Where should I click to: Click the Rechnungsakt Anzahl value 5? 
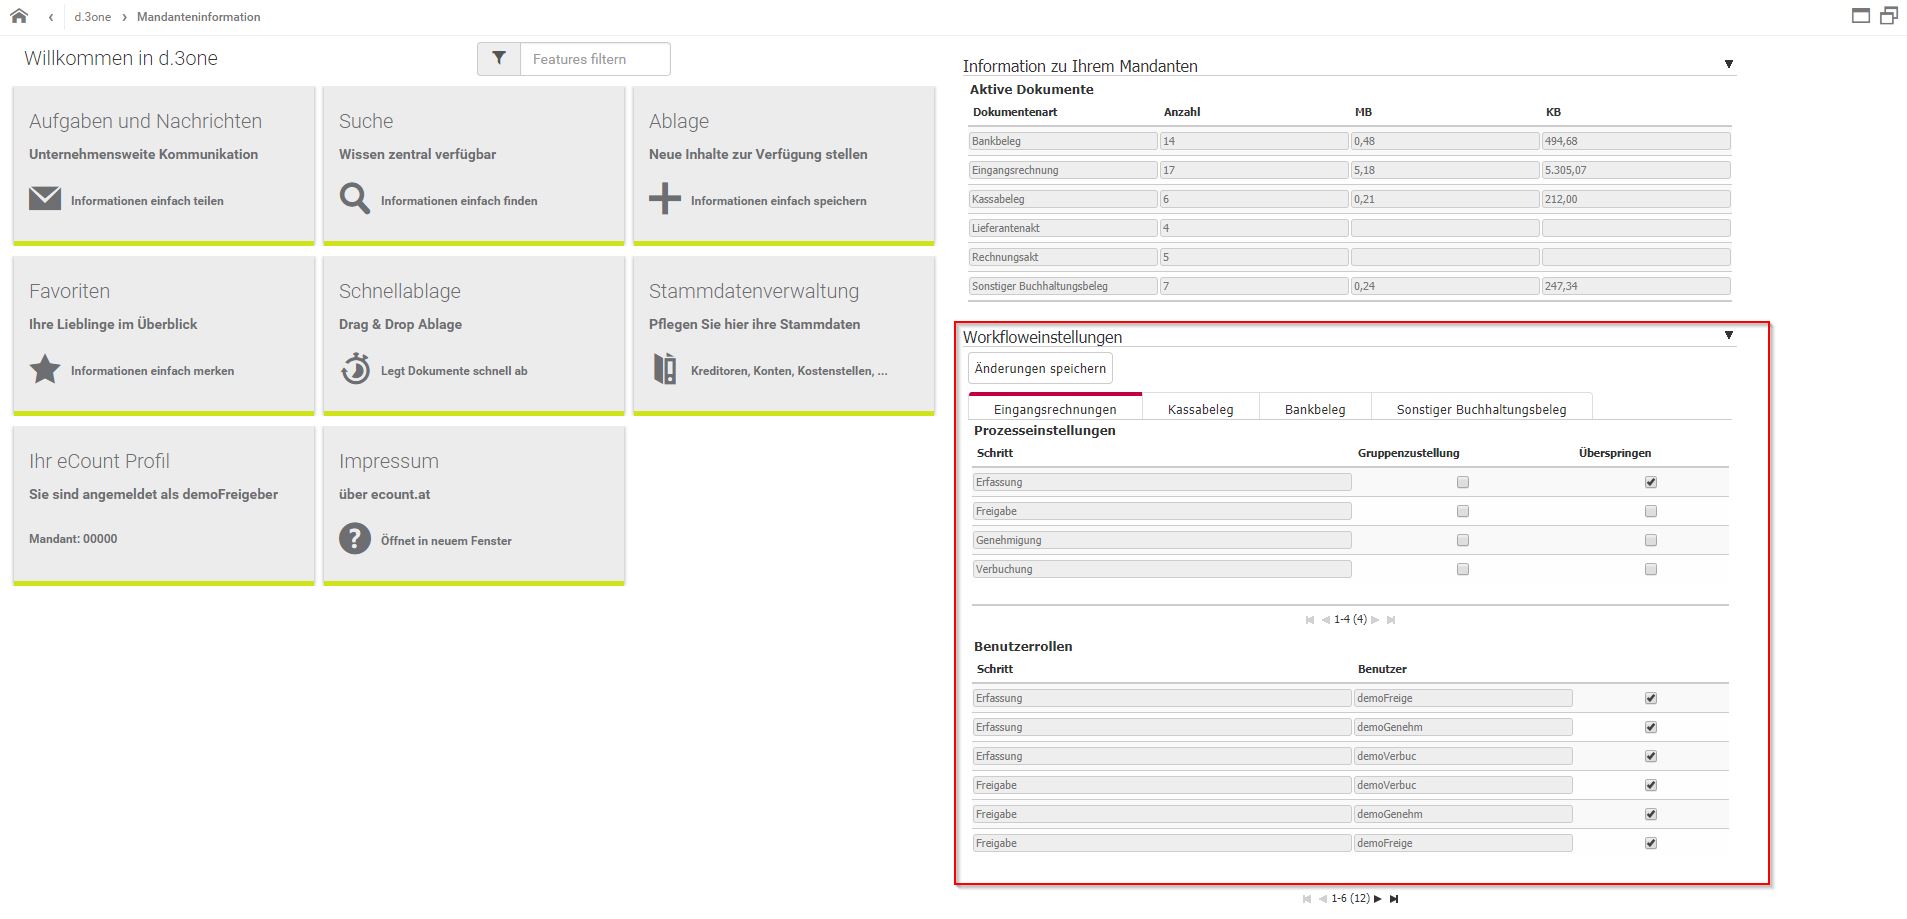1254,257
